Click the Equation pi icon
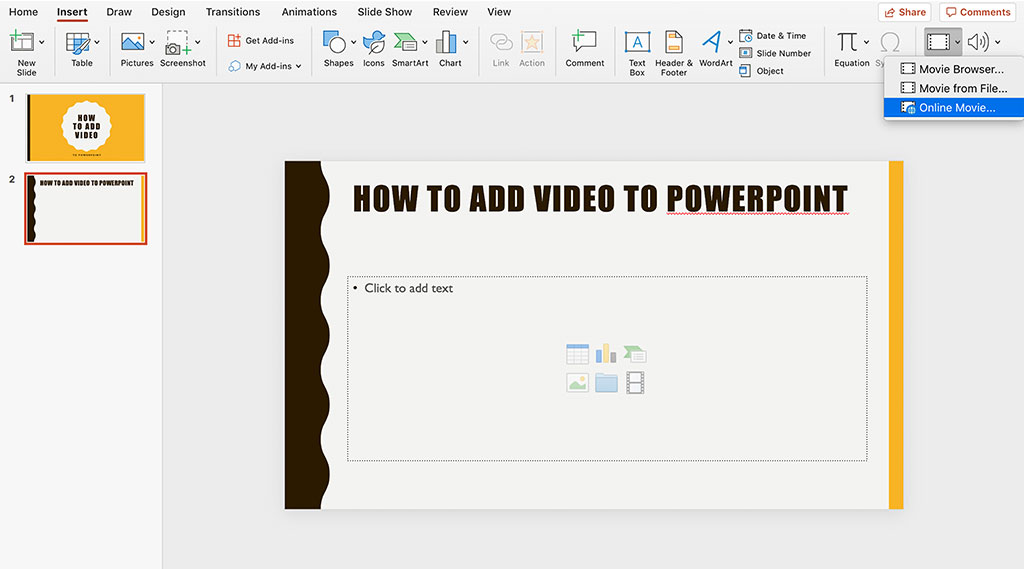Image resolution: width=1024 pixels, height=569 pixels. [848, 42]
